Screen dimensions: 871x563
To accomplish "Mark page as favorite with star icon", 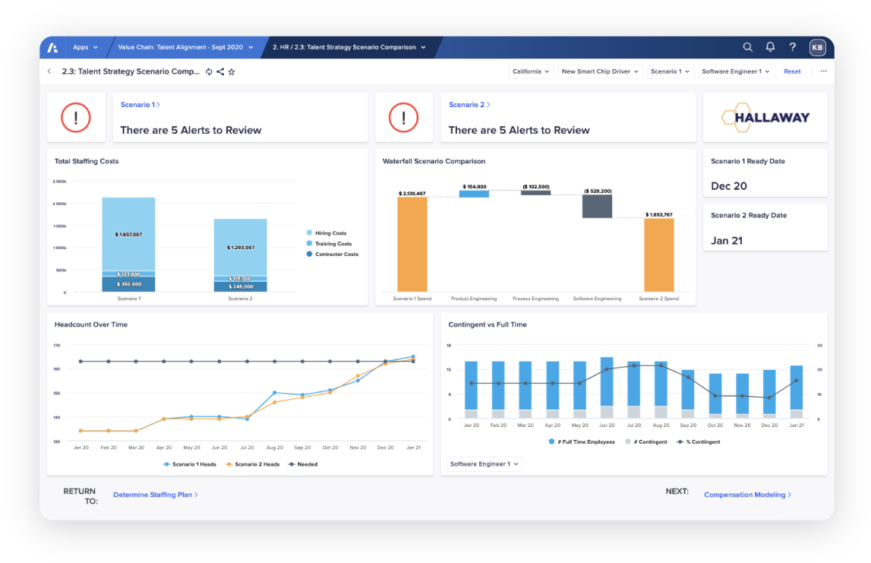I will [x=232, y=72].
